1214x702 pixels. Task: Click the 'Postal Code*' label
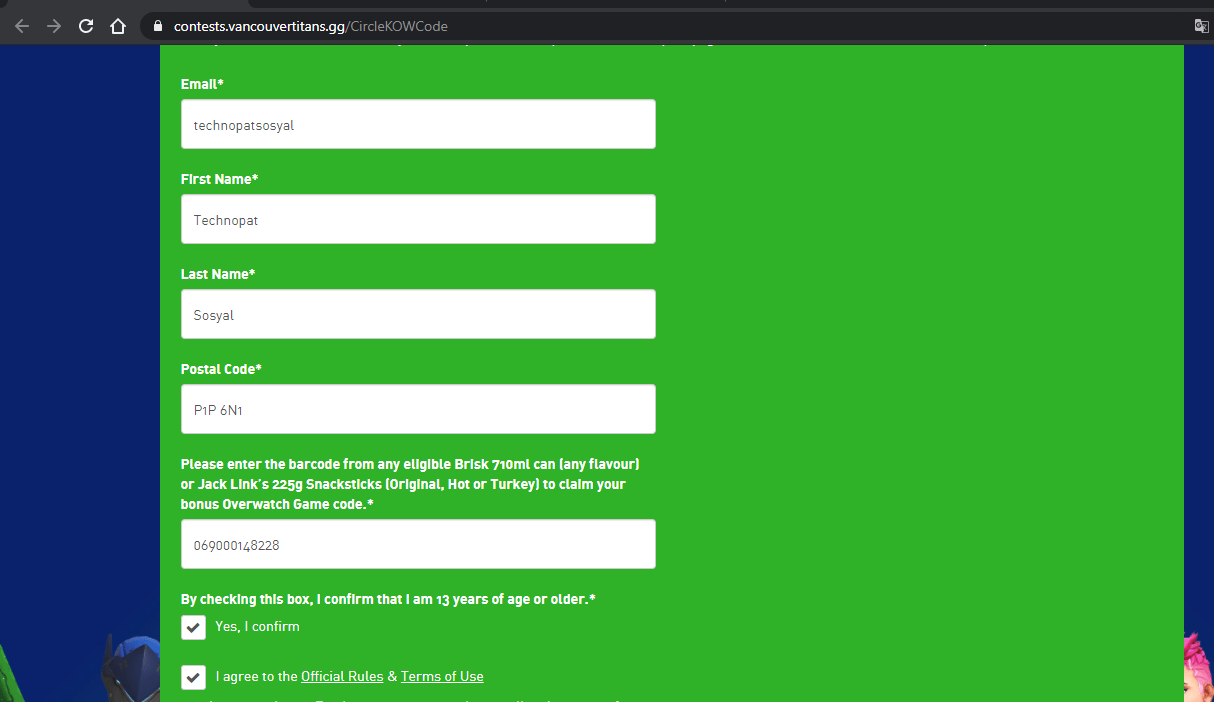(x=221, y=369)
